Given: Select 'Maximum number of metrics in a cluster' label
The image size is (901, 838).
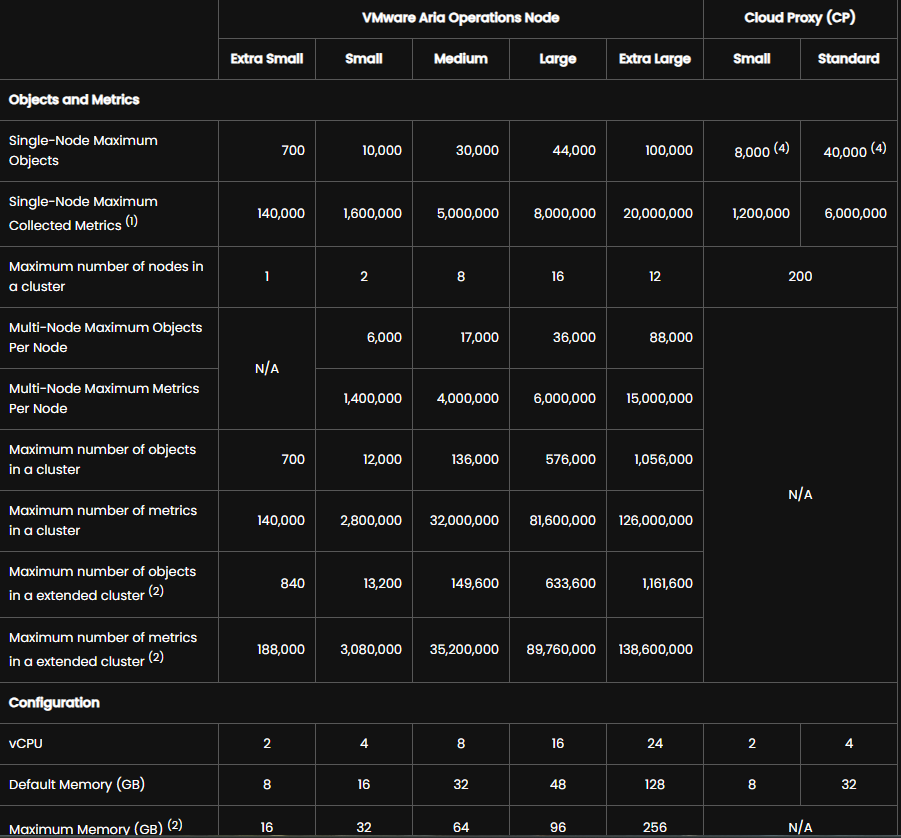Looking at the screenshot, I should [103, 520].
